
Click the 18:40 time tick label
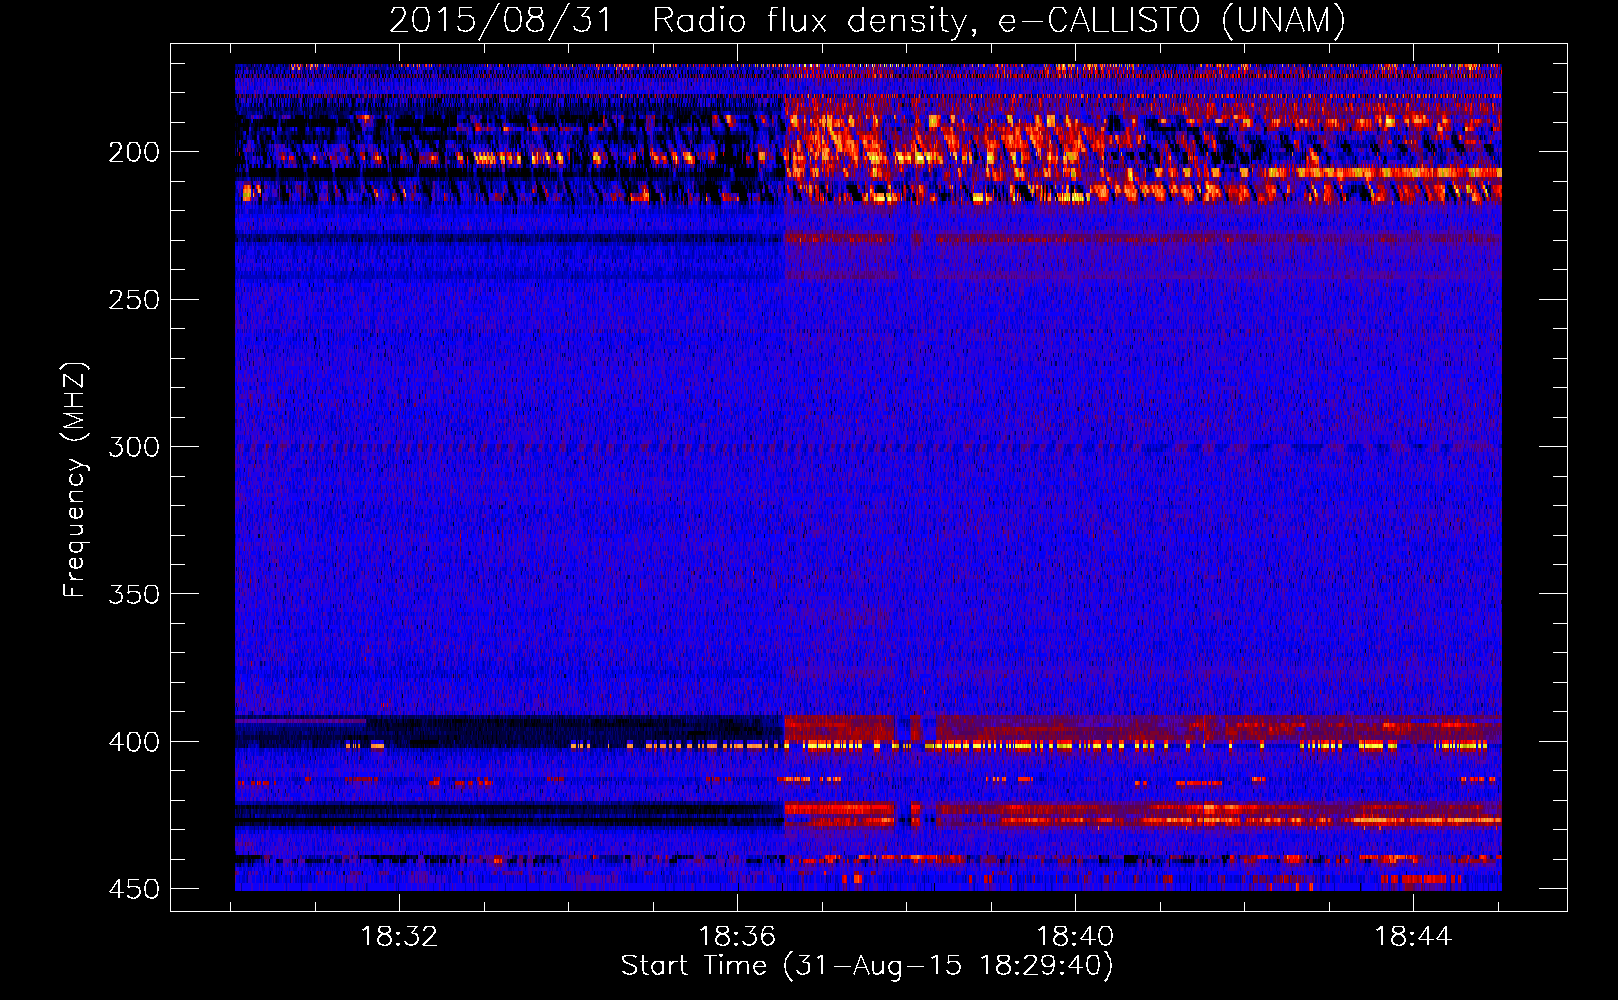1075,937
